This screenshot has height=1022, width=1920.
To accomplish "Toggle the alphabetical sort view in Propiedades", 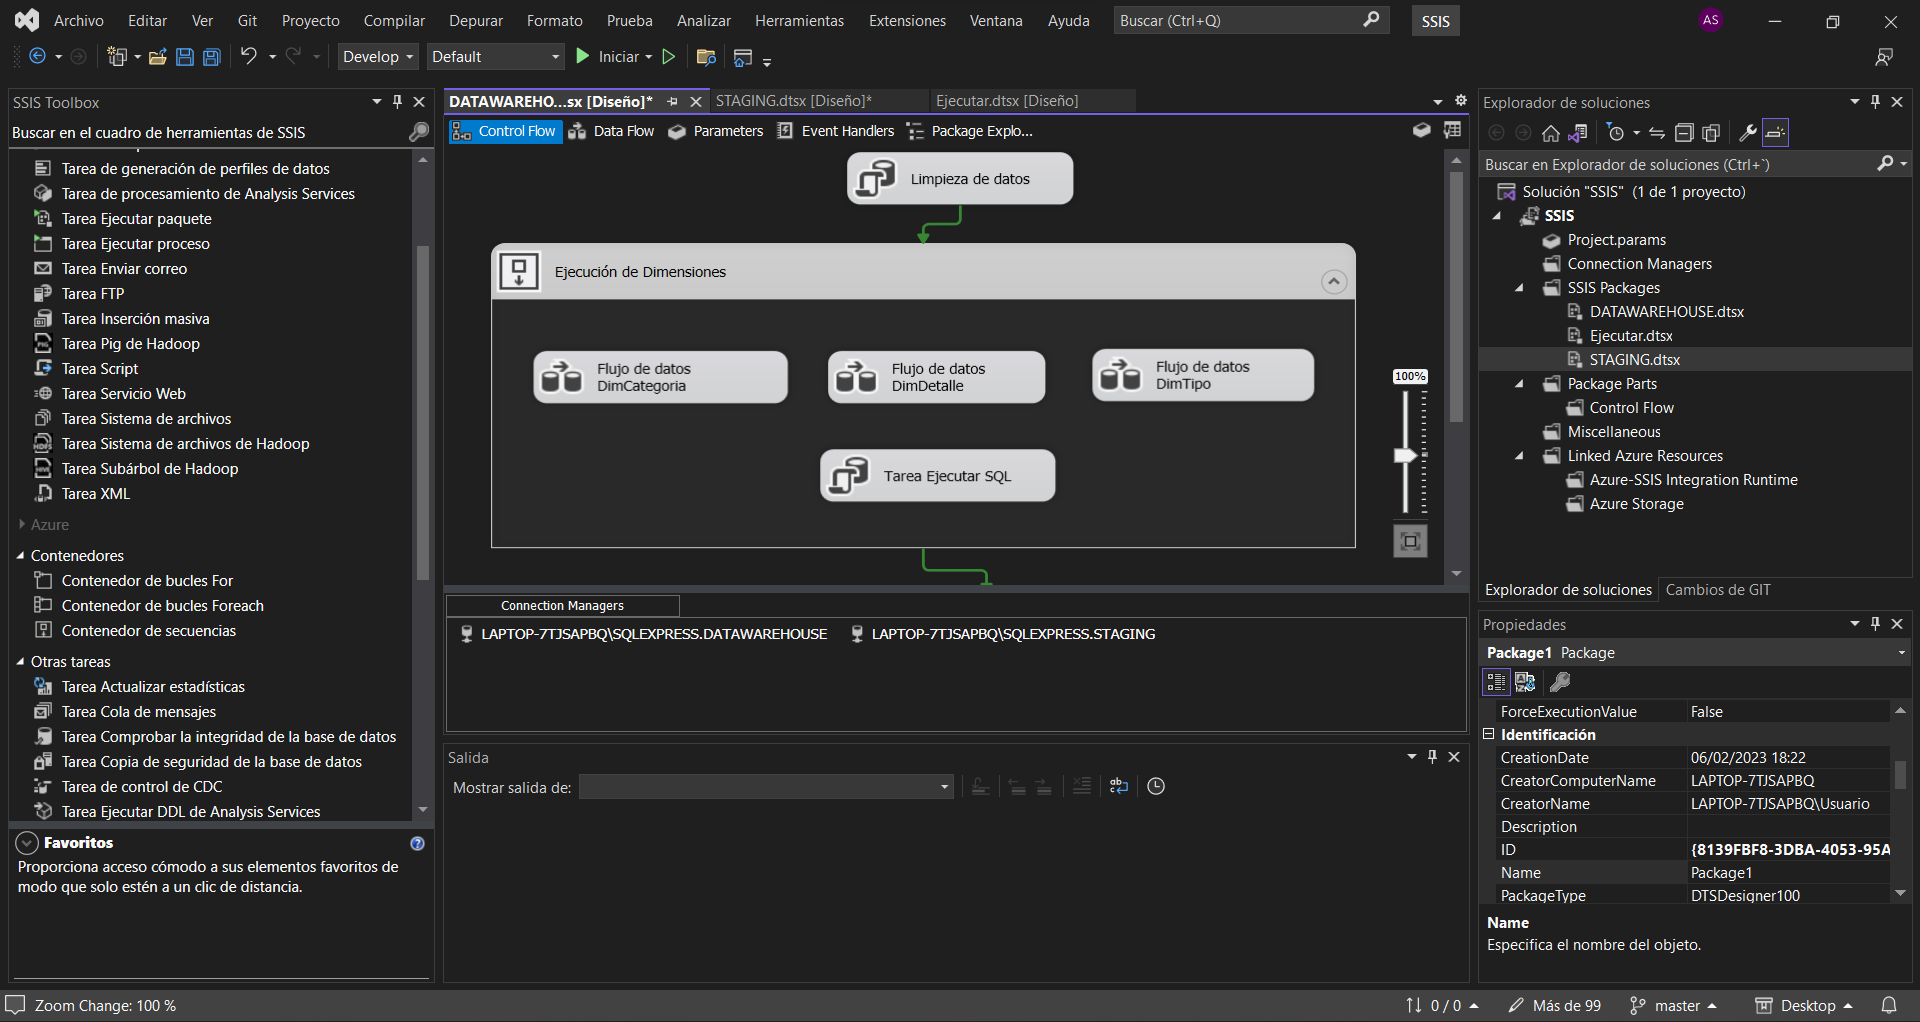I will point(1525,682).
